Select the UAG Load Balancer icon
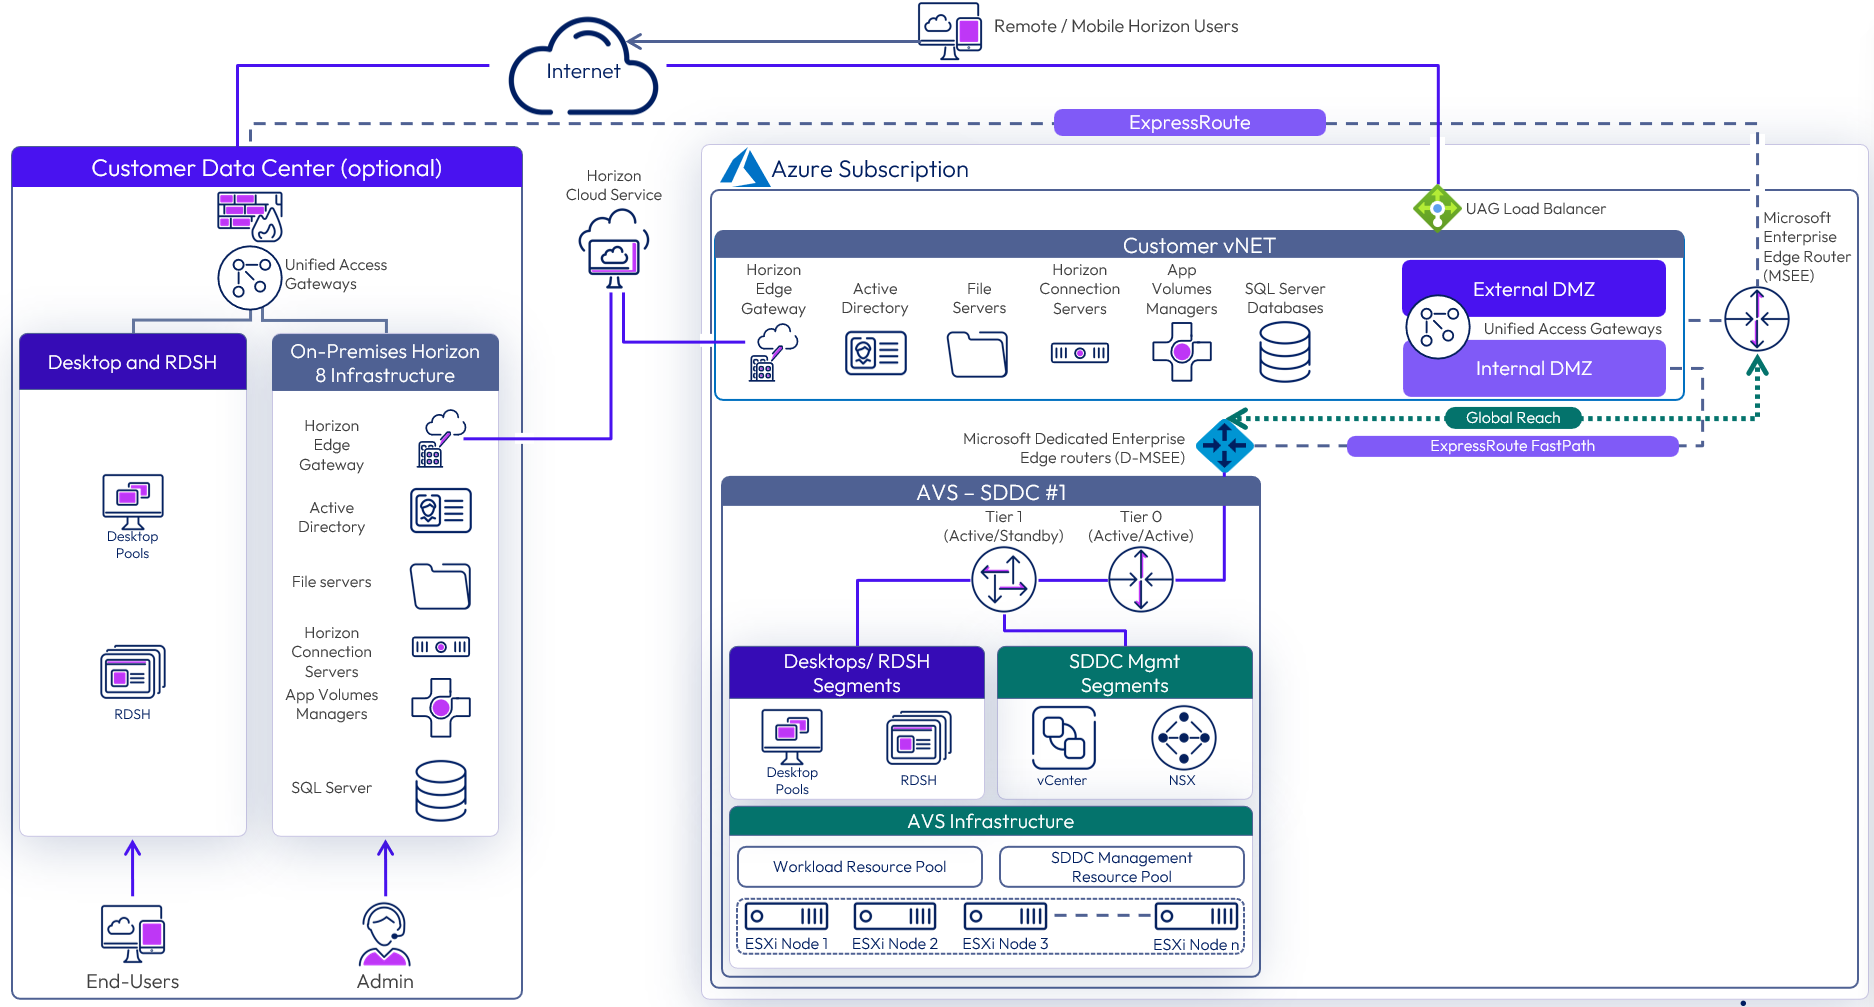This screenshot has height=1007, width=1874. click(x=1437, y=209)
